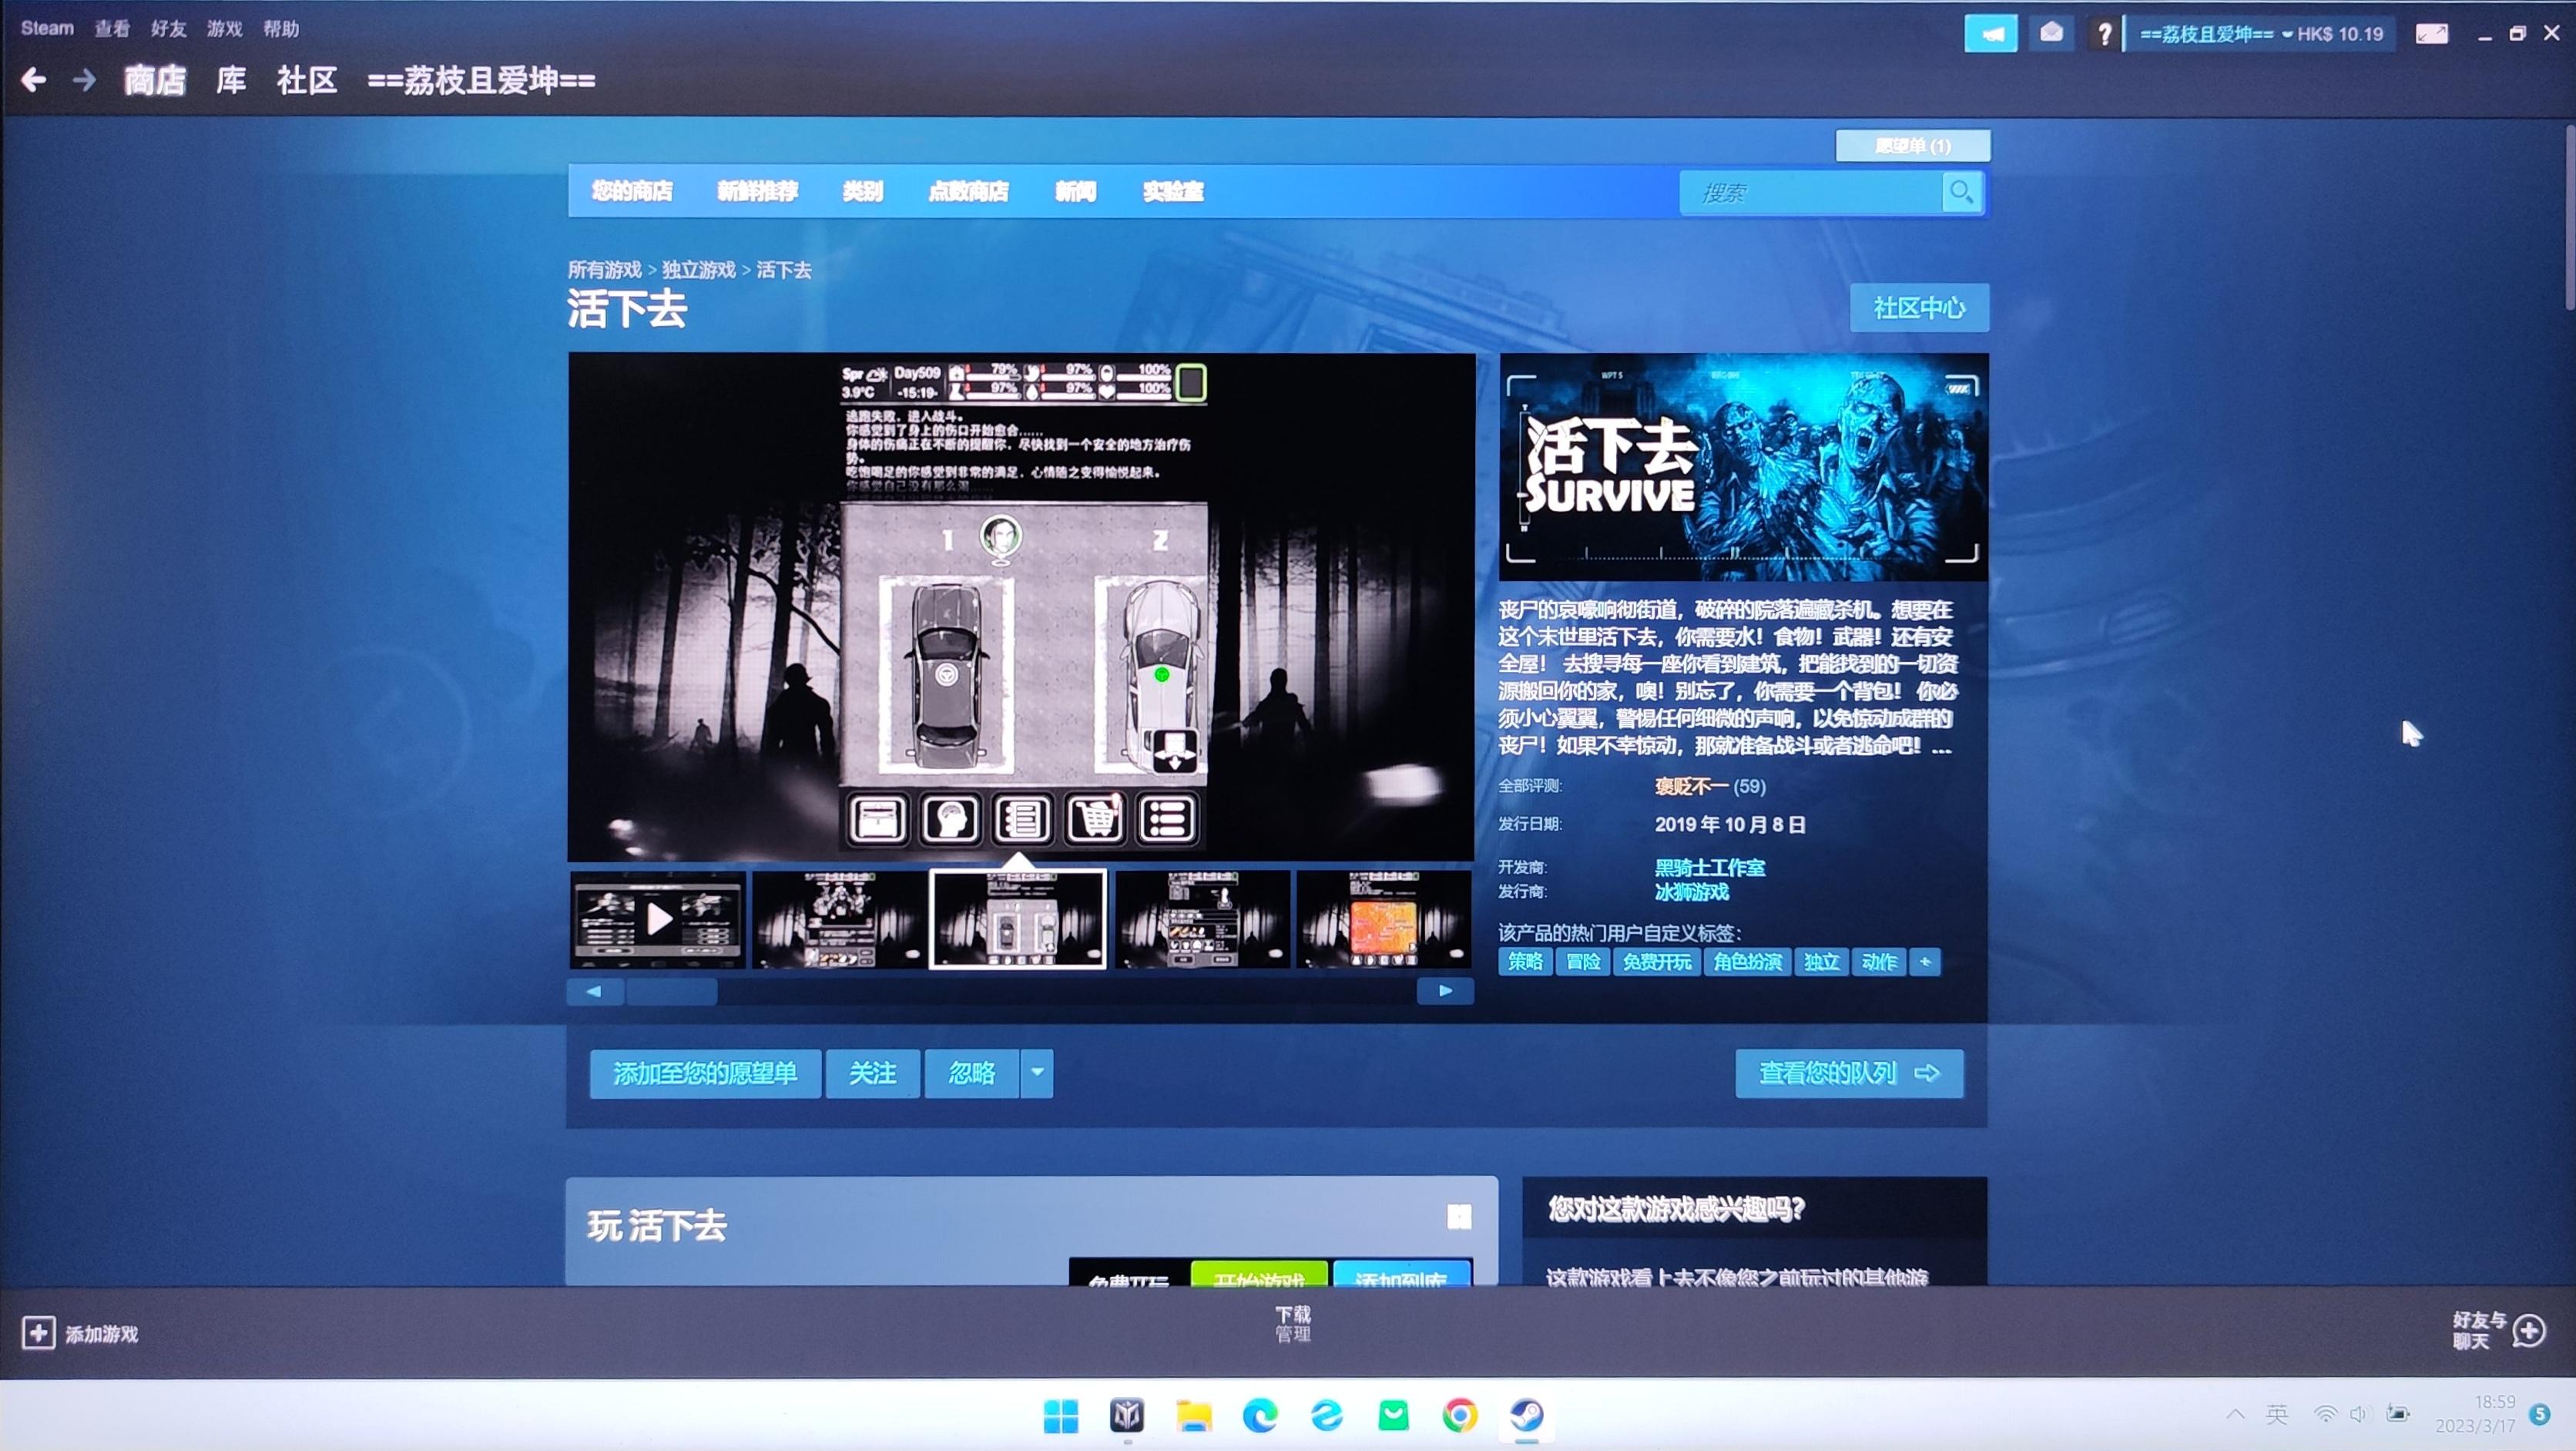Open the 独立游戏 breadcrumb link
2576x1451 pixels.
point(698,270)
